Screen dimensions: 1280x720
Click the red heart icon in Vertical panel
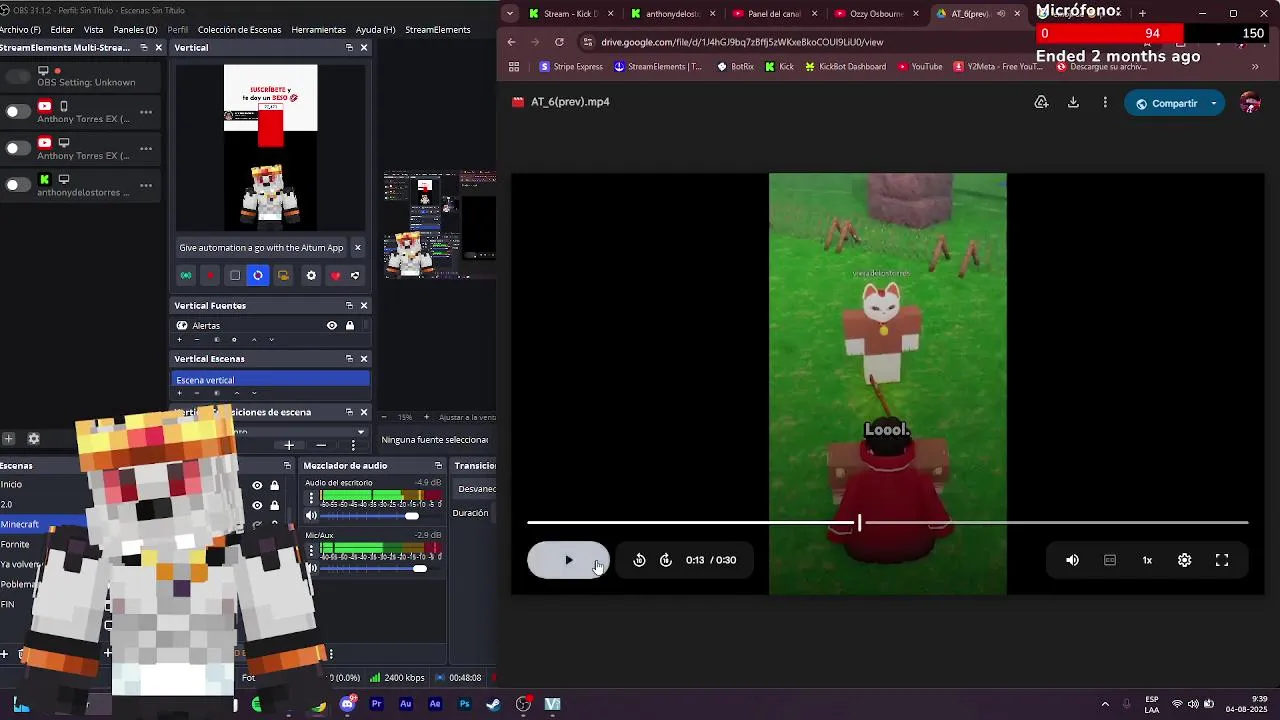pyautogui.click(x=335, y=276)
